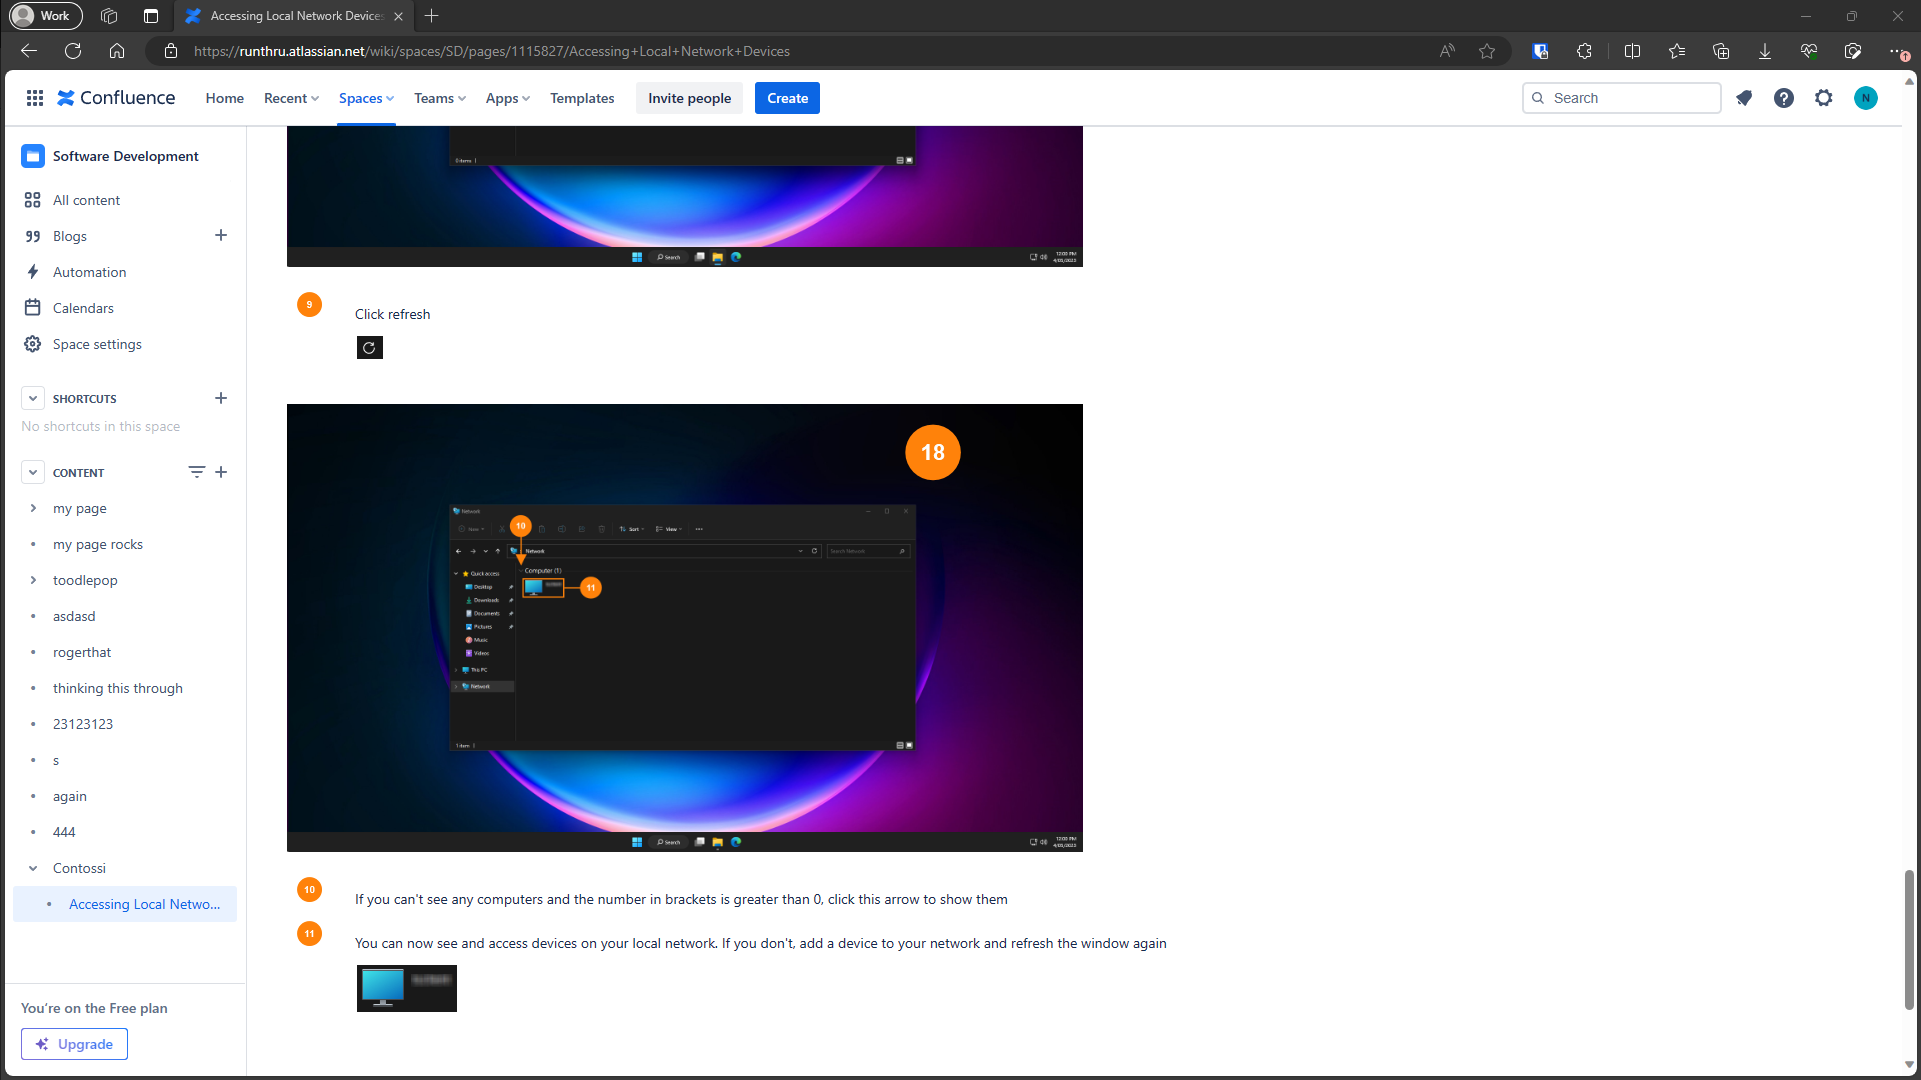Open the Recent dropdown menu
This screenshot has width=1921, height=1080.
tap(291, 98)
